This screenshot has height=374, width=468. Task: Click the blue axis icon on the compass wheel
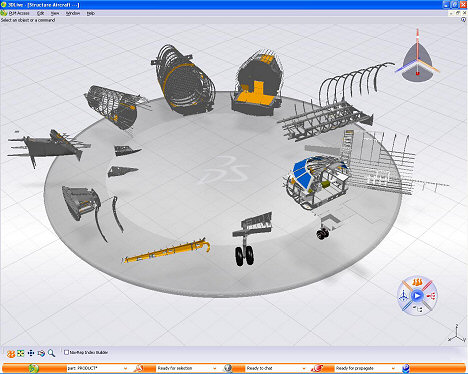tap(404, 295)
